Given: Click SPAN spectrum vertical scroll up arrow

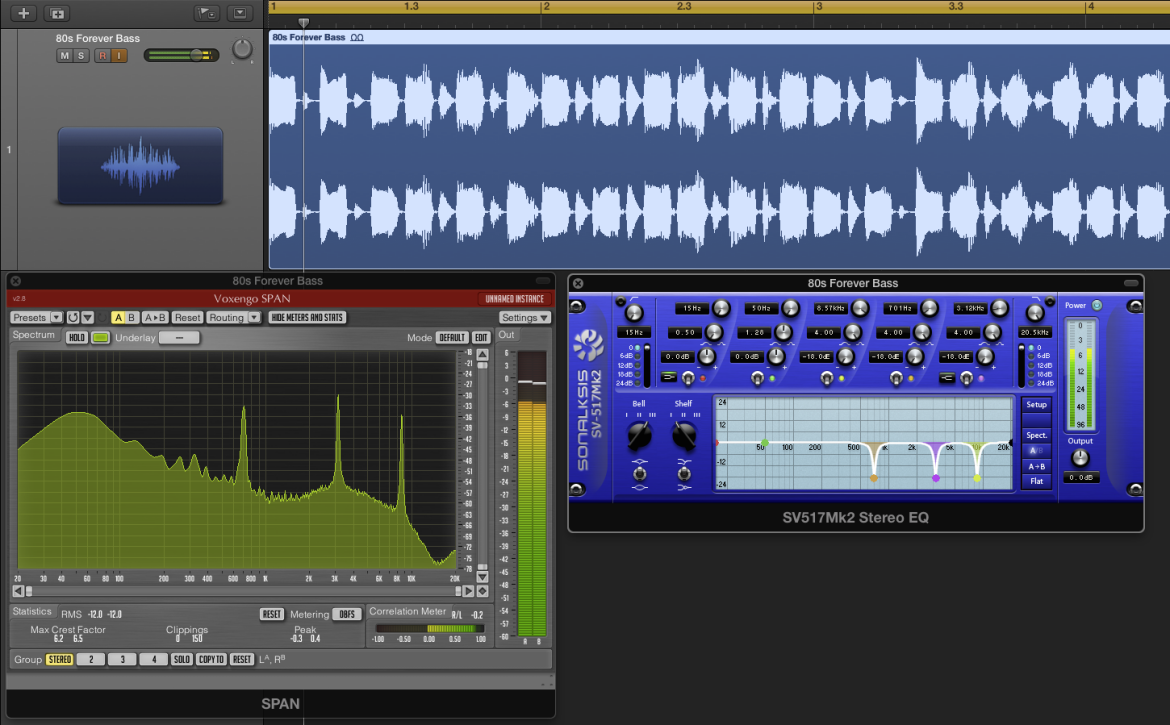Looking at the screenshot, I should point(483,354).
